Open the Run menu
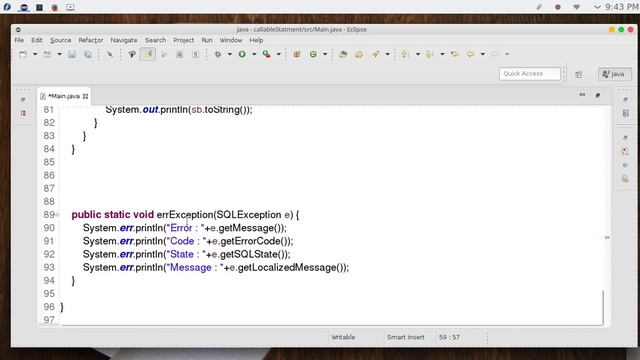The image size is (640, 360). 207,40
